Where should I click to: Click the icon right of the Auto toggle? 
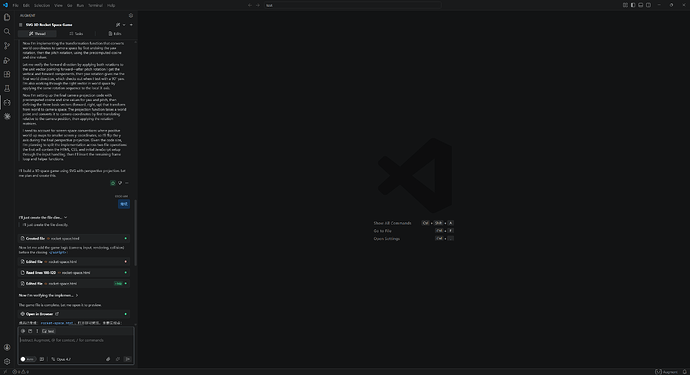[x=42, y=359]
